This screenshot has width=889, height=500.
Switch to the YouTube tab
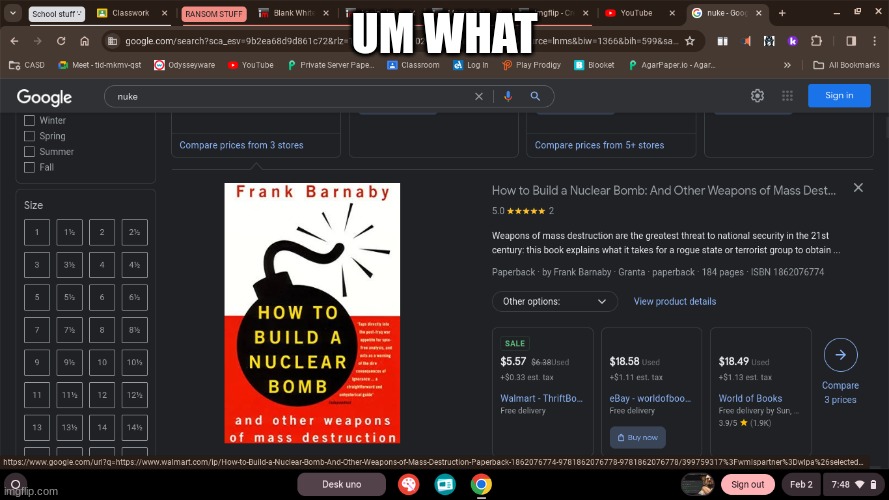click(x=640, y=13)
